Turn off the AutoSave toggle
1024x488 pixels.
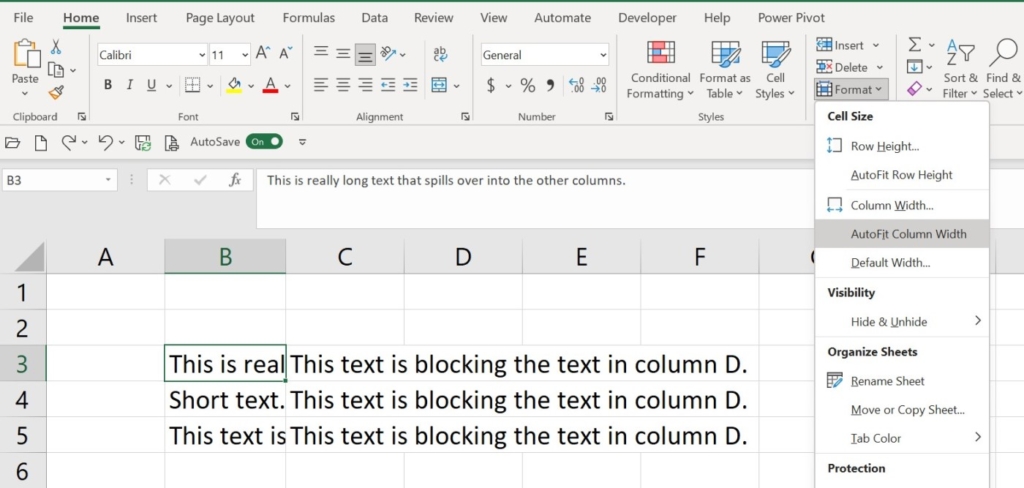click(265, 142)
